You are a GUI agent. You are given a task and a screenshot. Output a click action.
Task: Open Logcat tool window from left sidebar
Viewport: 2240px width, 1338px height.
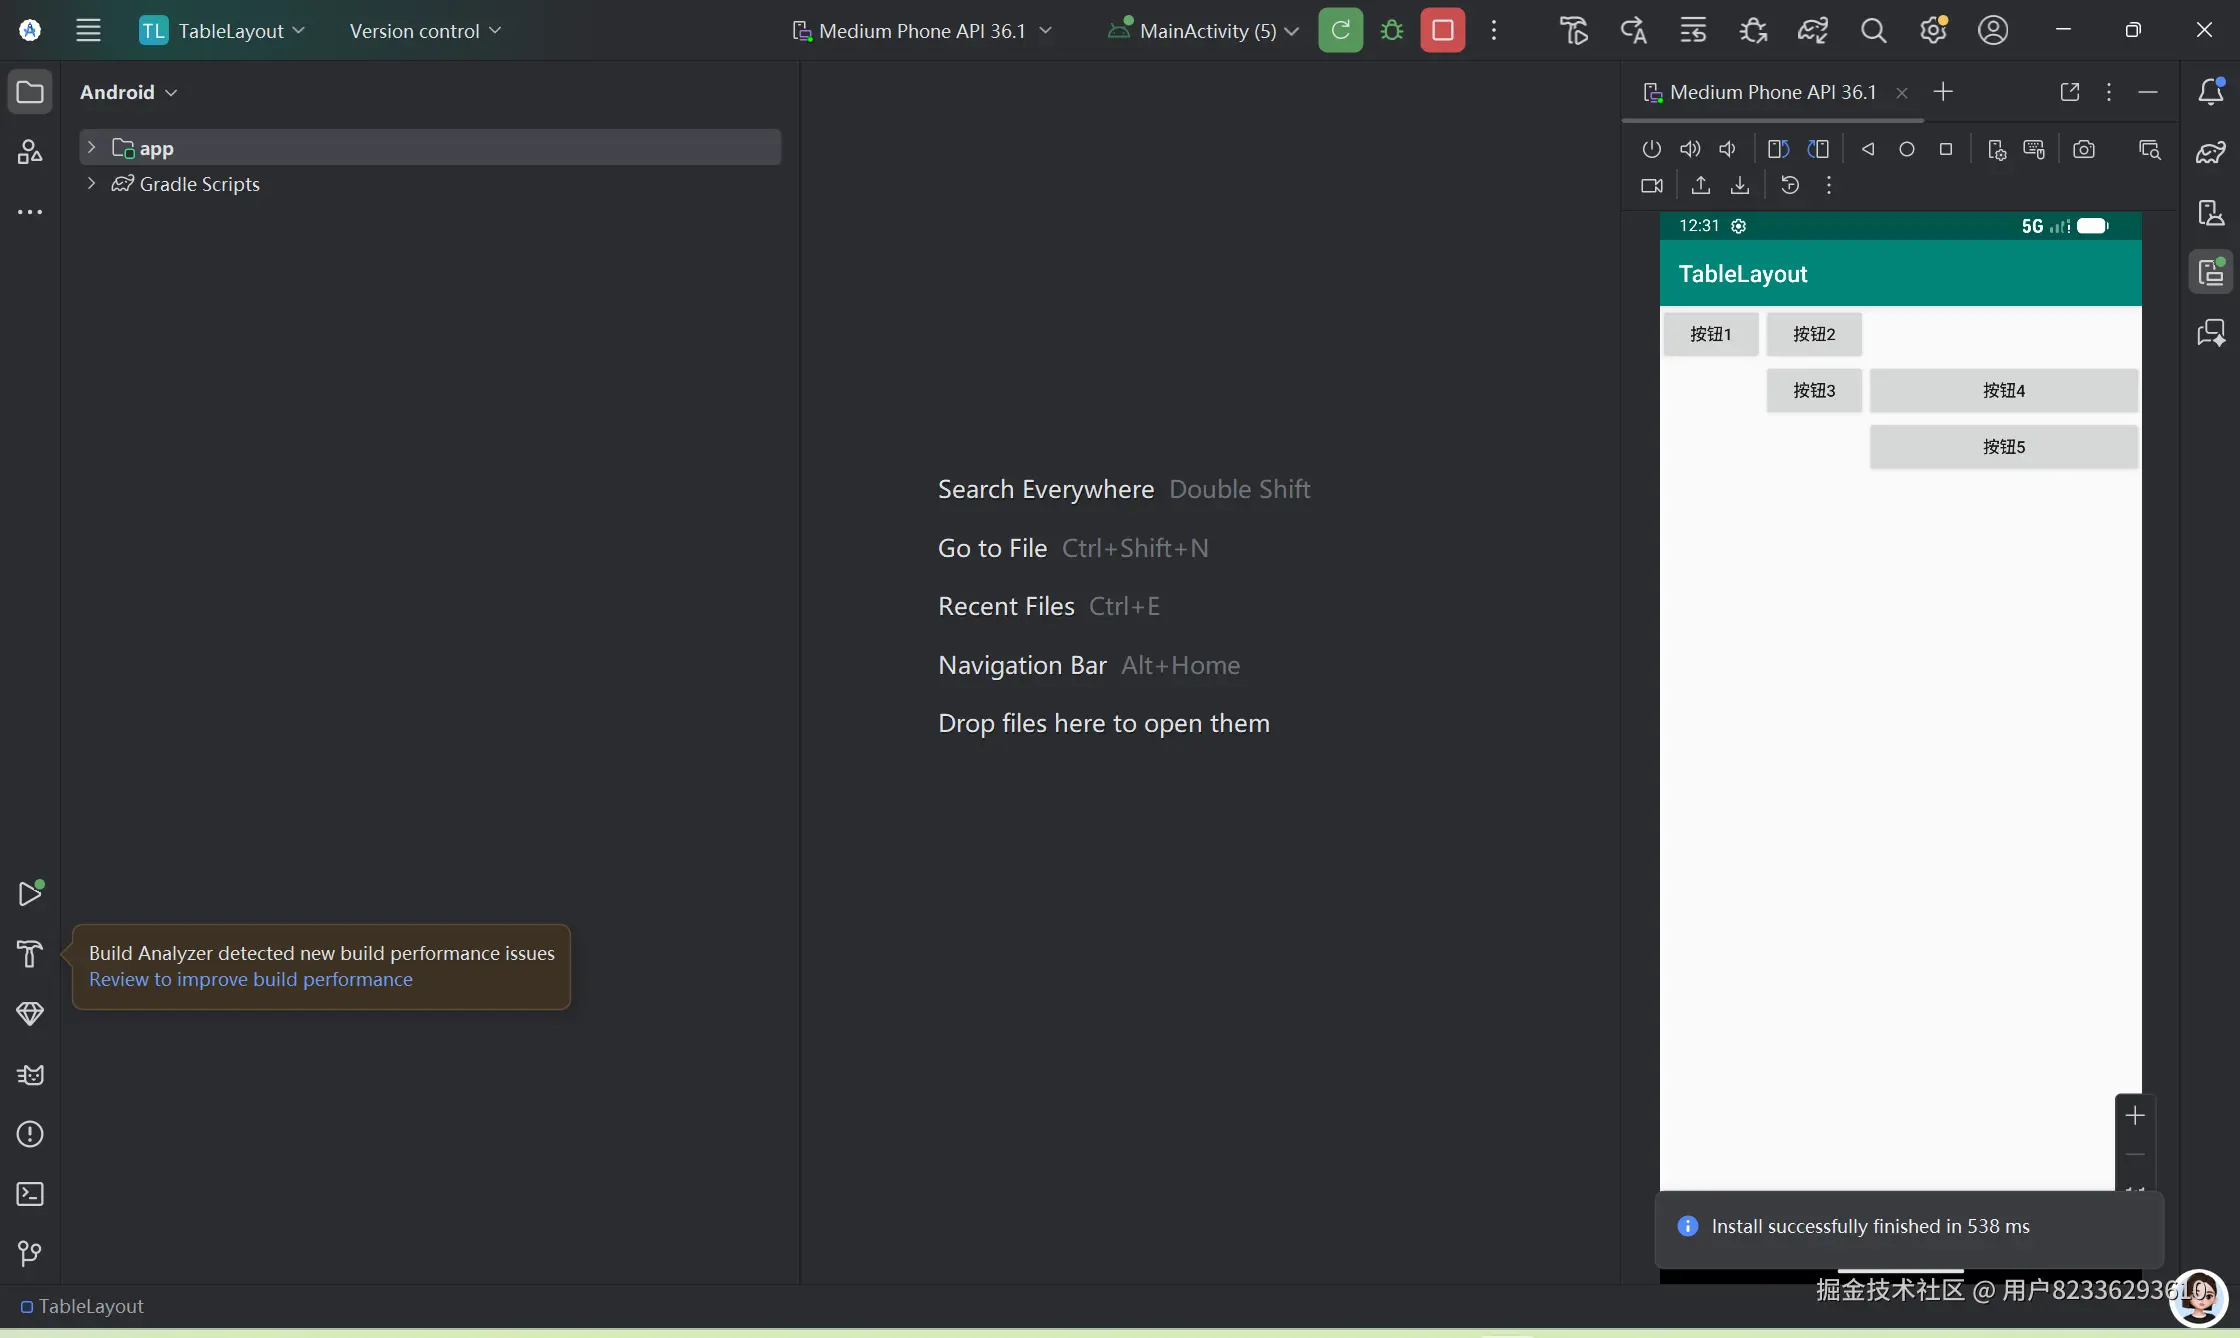pyautogui.click(x=30, y=1075)
